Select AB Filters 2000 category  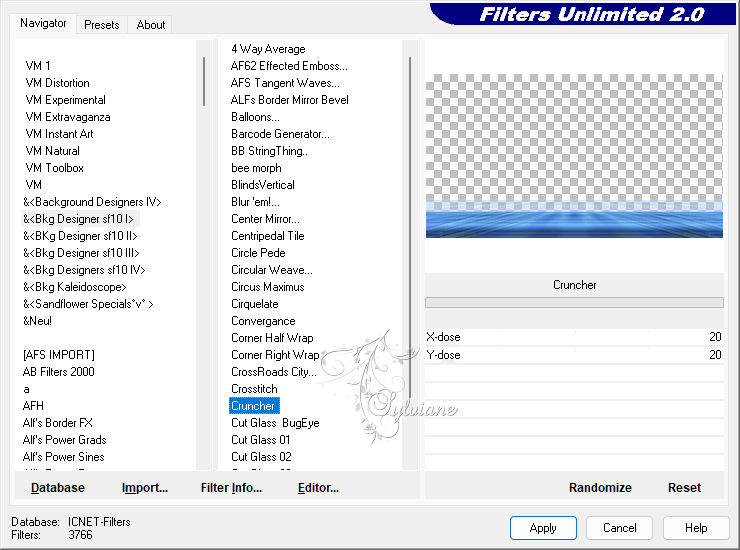pos(59,372)
